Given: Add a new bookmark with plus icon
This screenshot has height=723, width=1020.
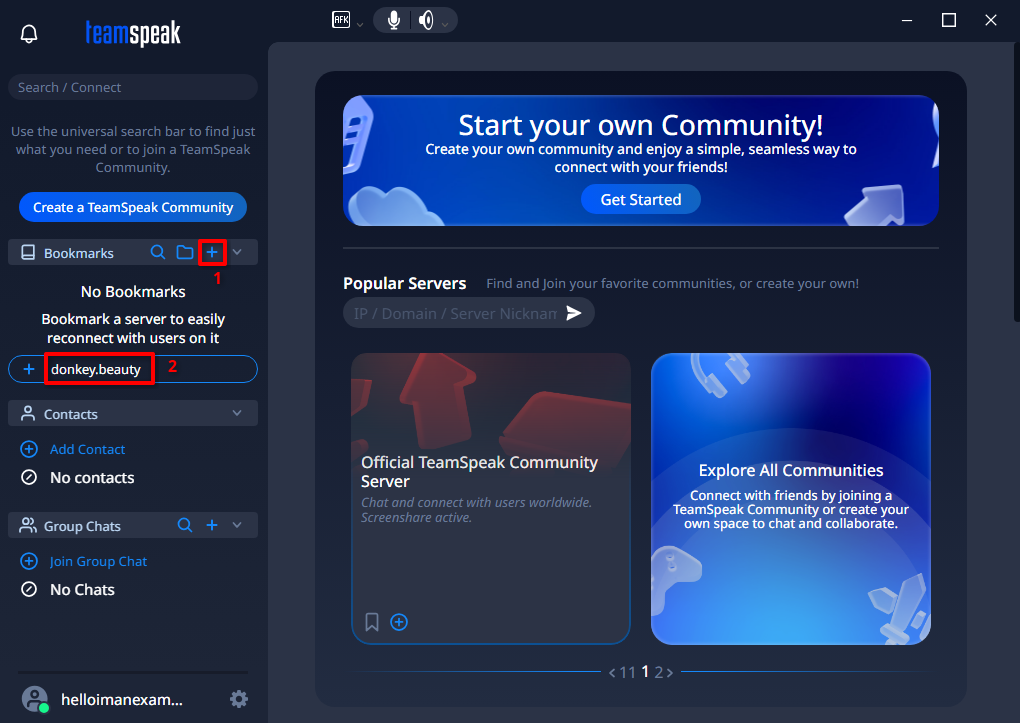Looking at the screenshot, I should coord(212,252).
